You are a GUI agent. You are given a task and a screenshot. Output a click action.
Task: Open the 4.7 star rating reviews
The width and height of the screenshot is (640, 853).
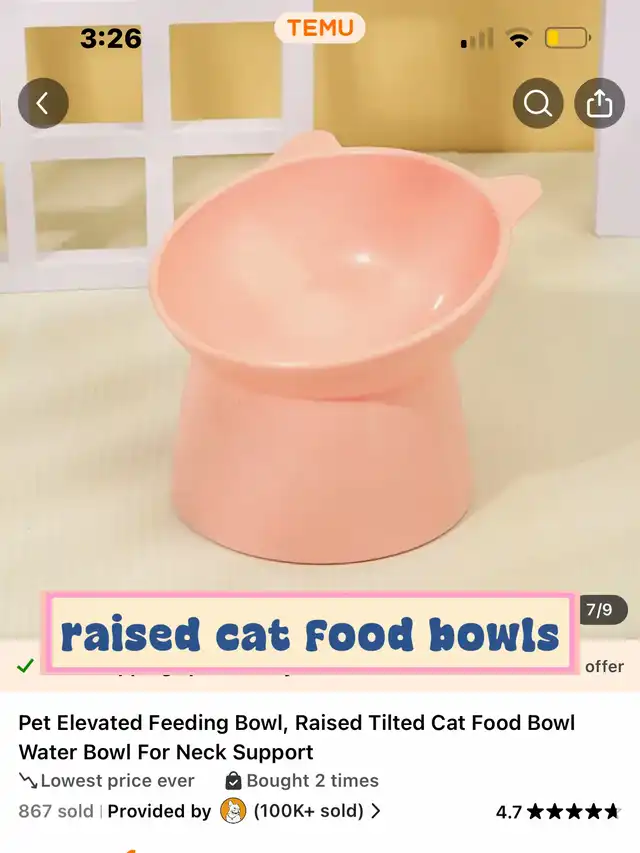pyautogui.click(x=558, y=812)
